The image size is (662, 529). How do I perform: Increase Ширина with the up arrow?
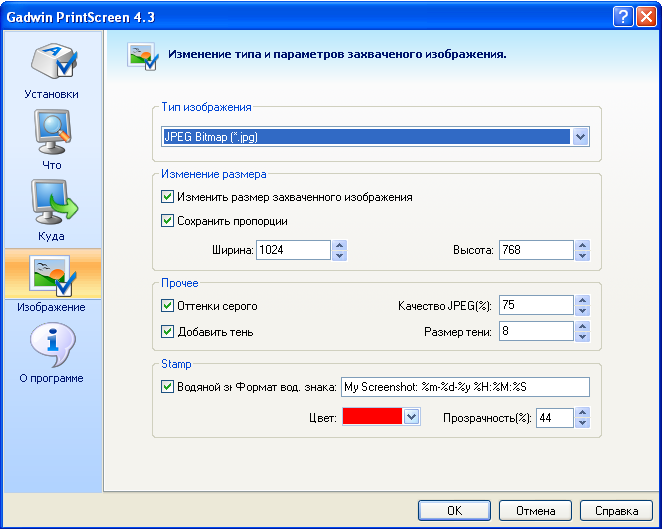click(x=339, y=245)
